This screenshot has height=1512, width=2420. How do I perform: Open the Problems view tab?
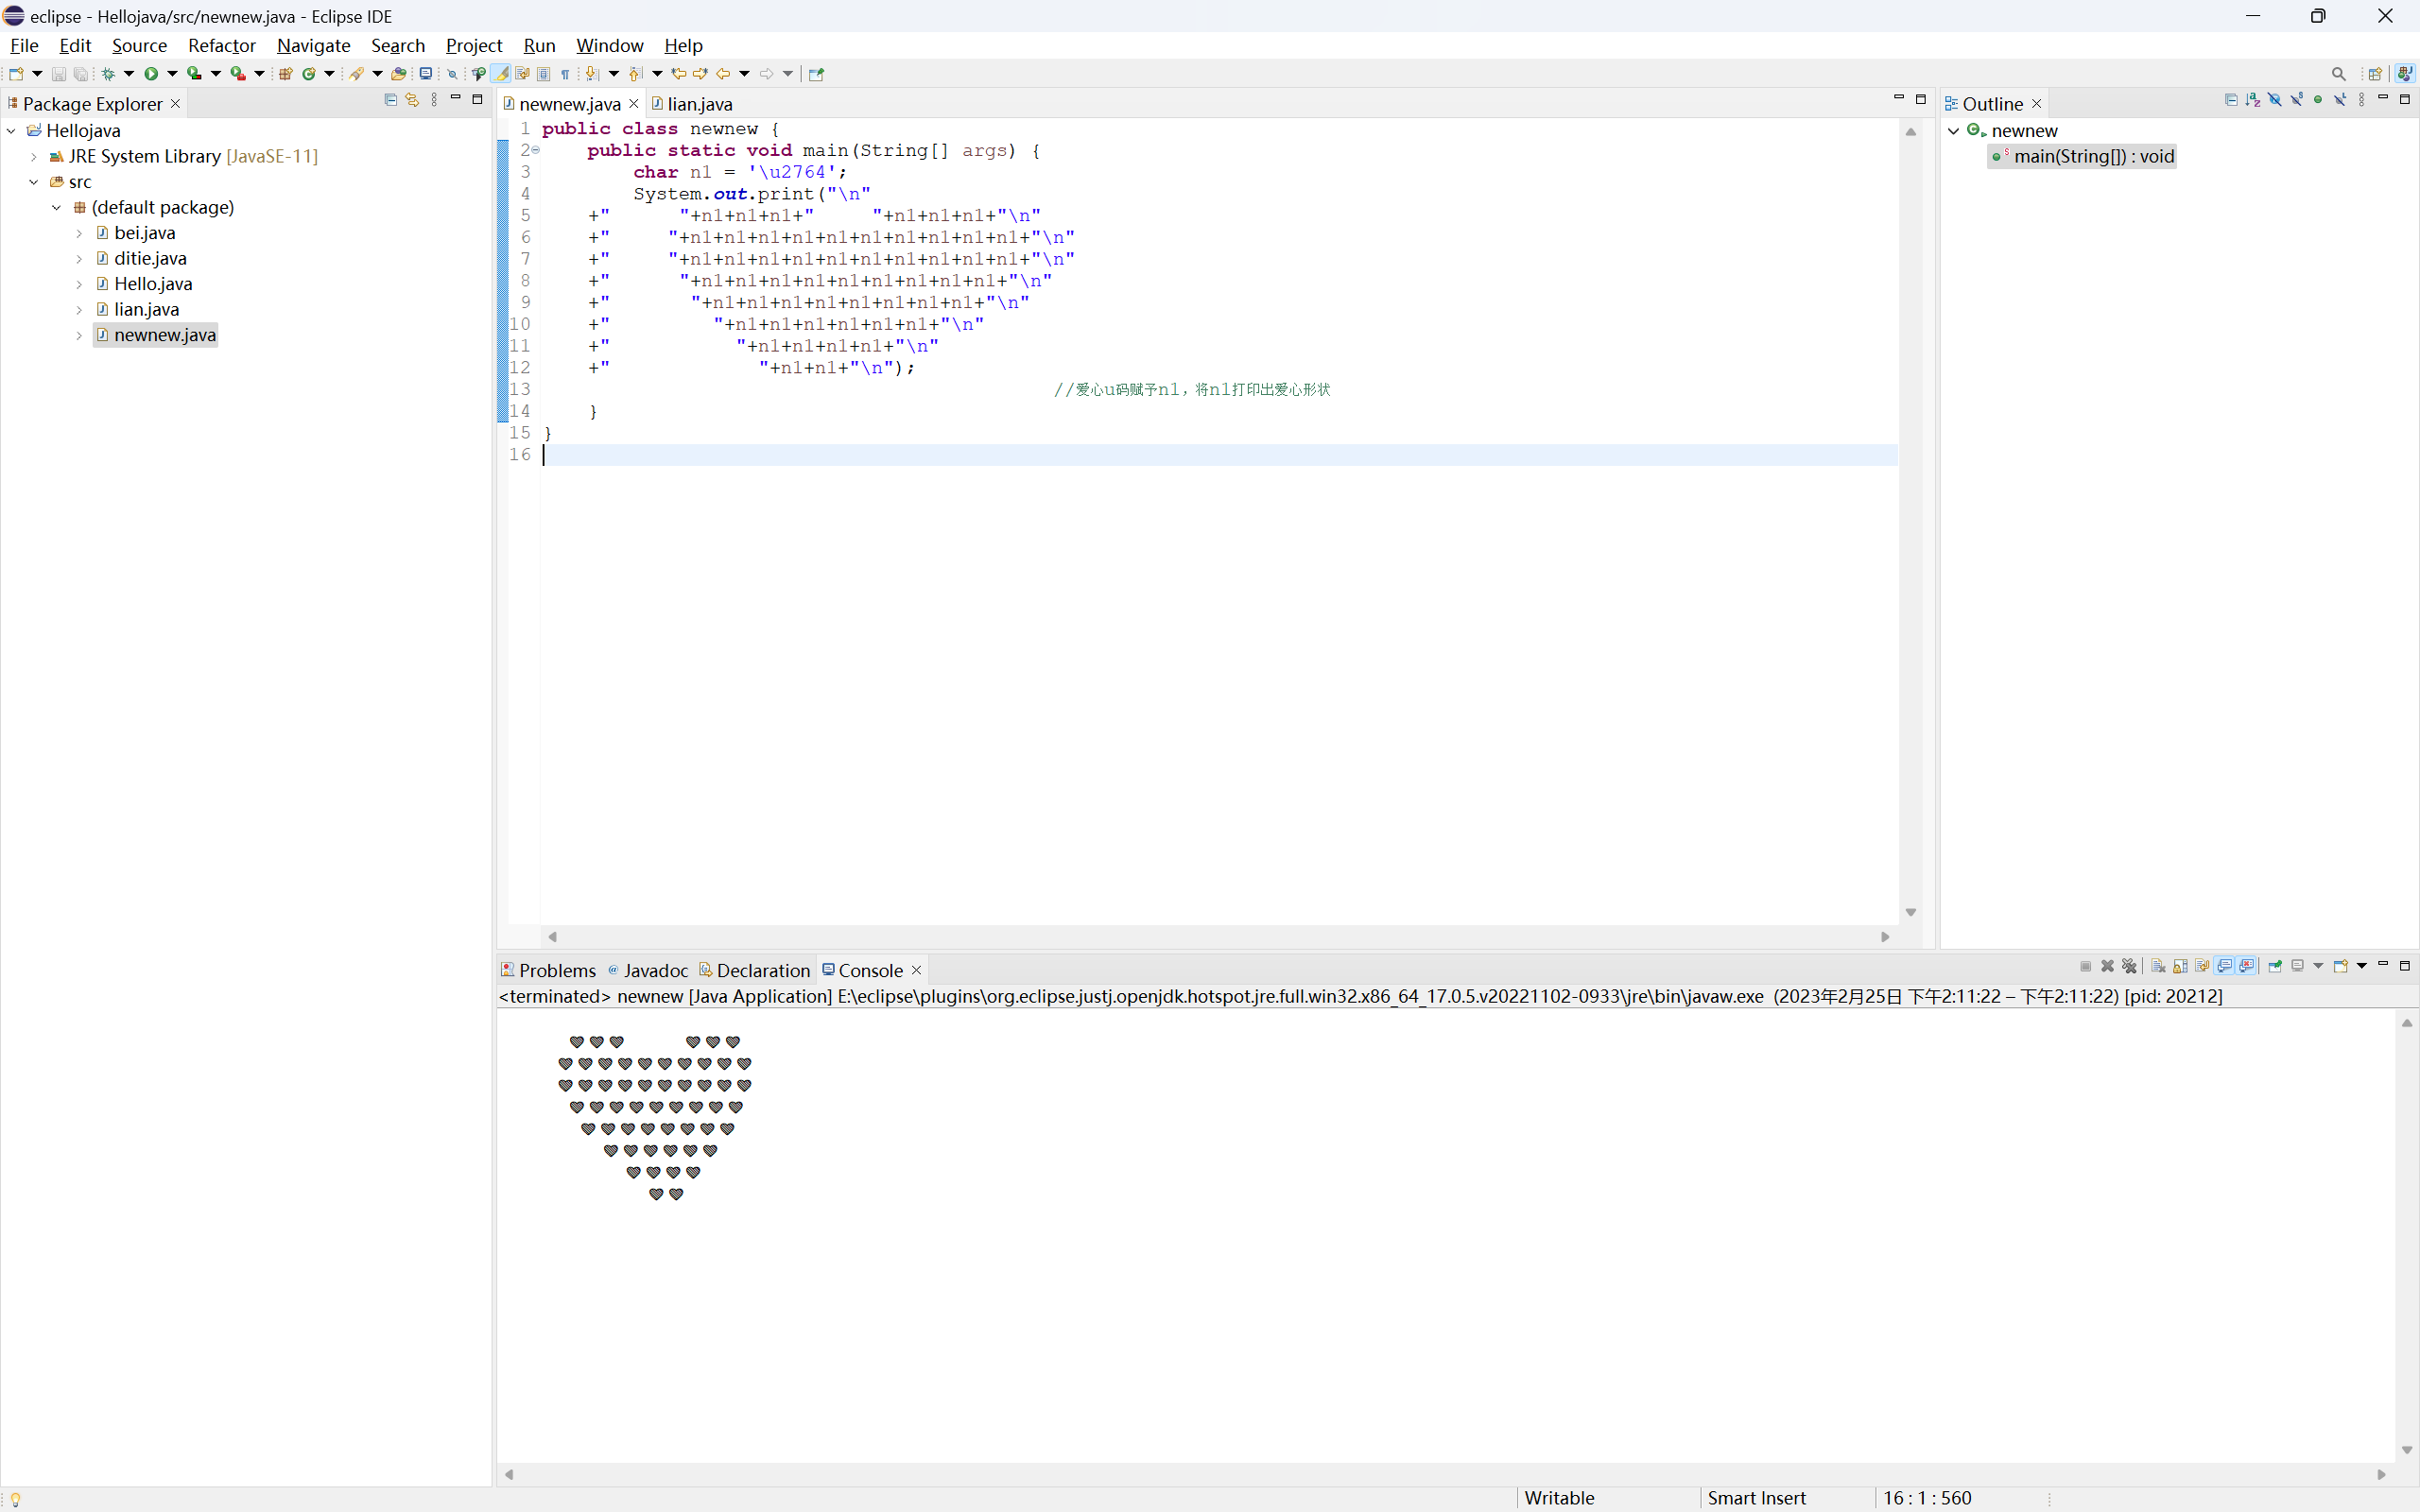point(556,970)
